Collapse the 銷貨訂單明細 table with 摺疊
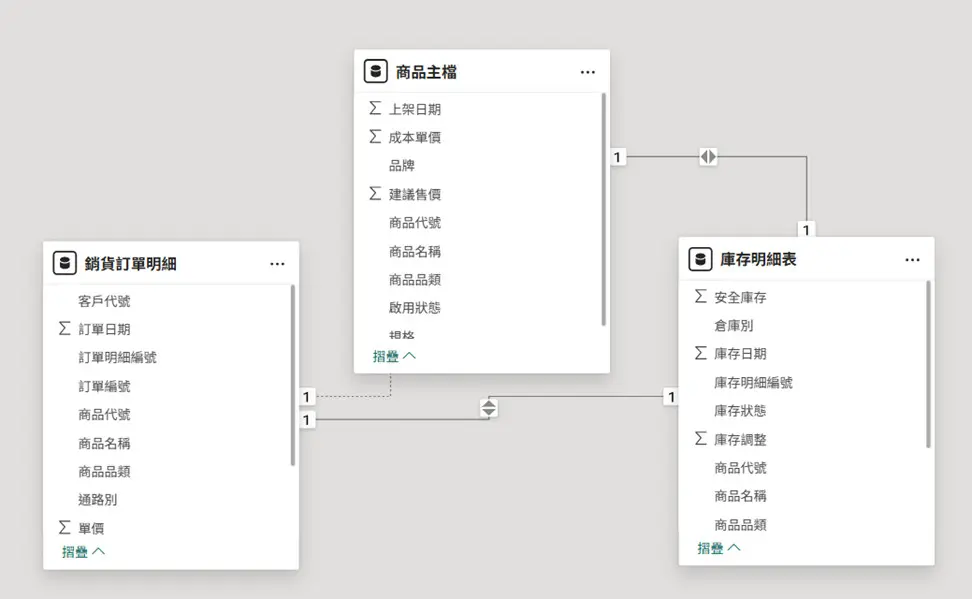The image size is (972, 599). 84,551
